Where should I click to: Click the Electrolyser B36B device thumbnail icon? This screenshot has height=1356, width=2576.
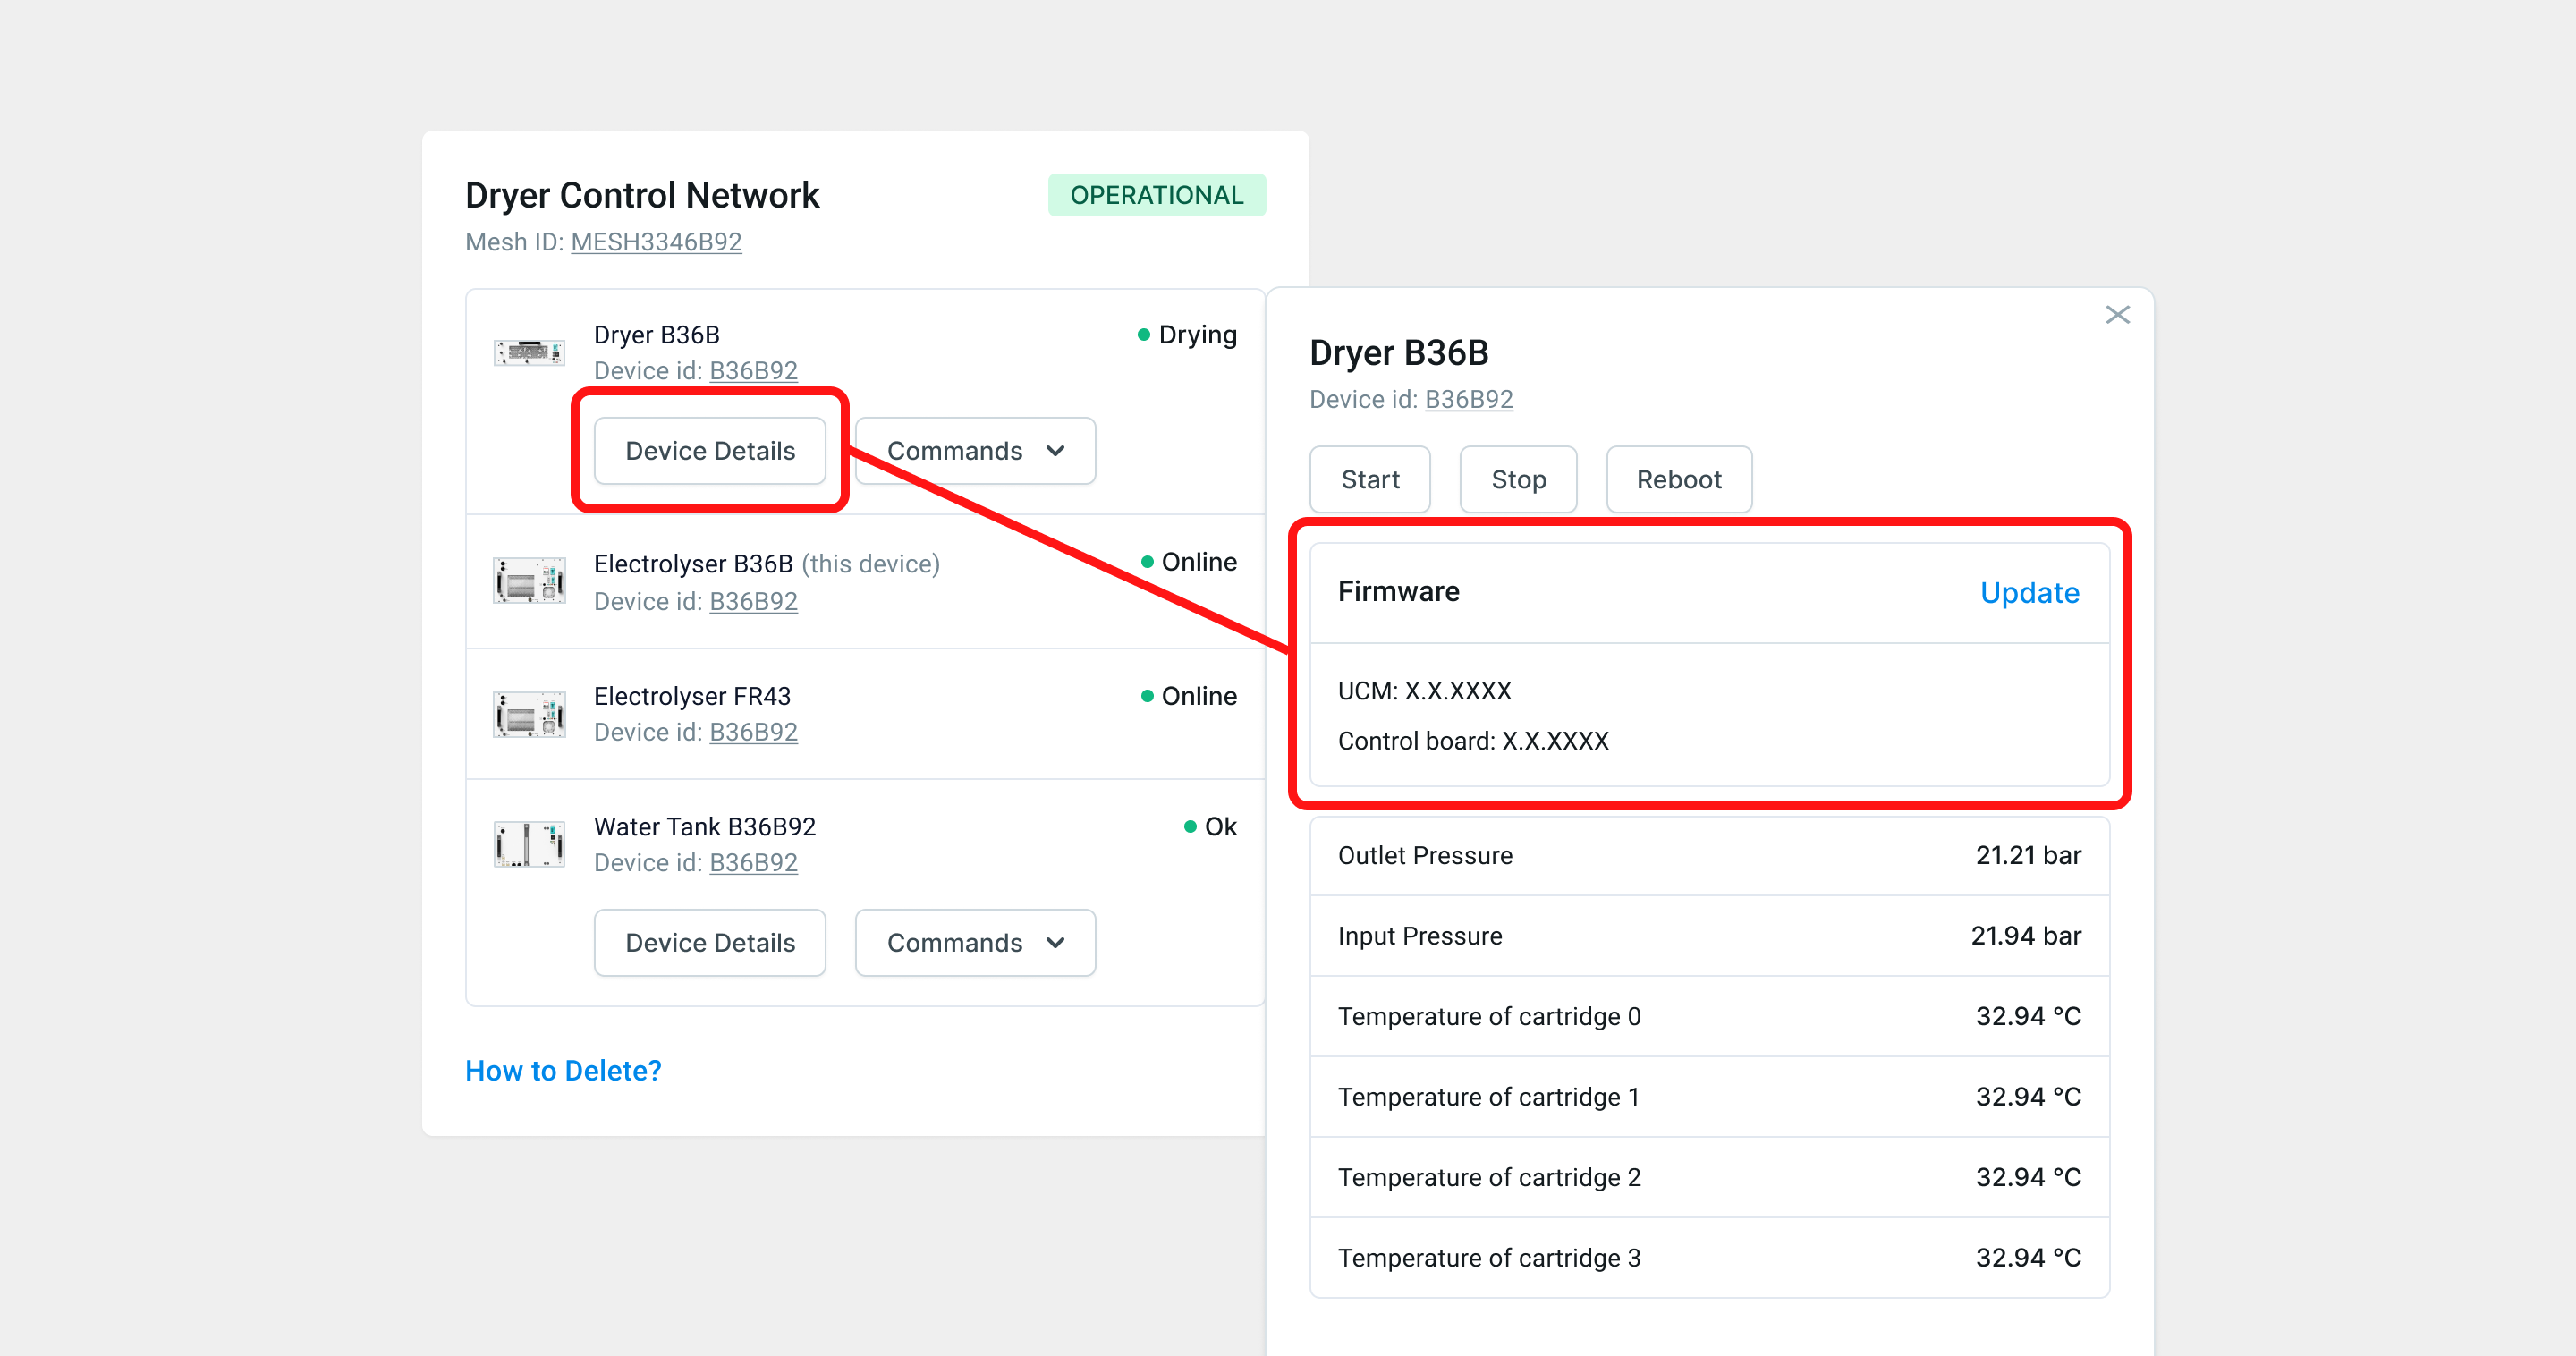click(529, 580)
